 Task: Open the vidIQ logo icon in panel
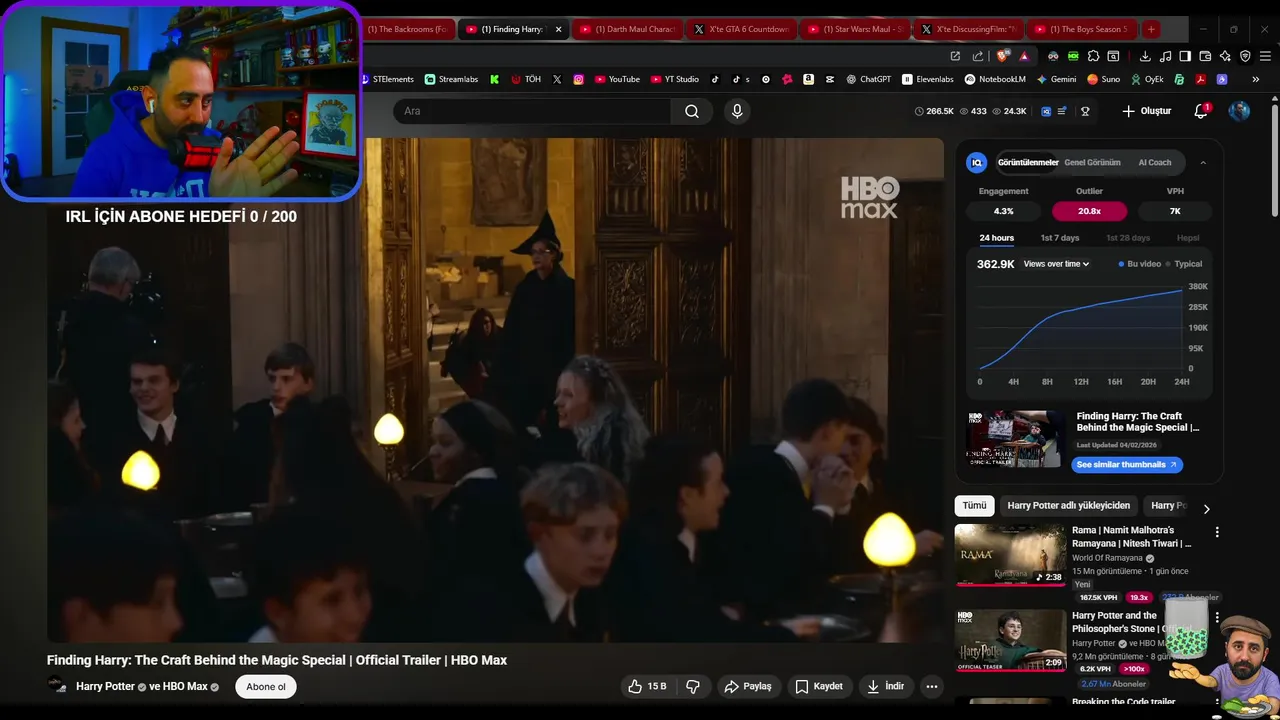(977, 162)
